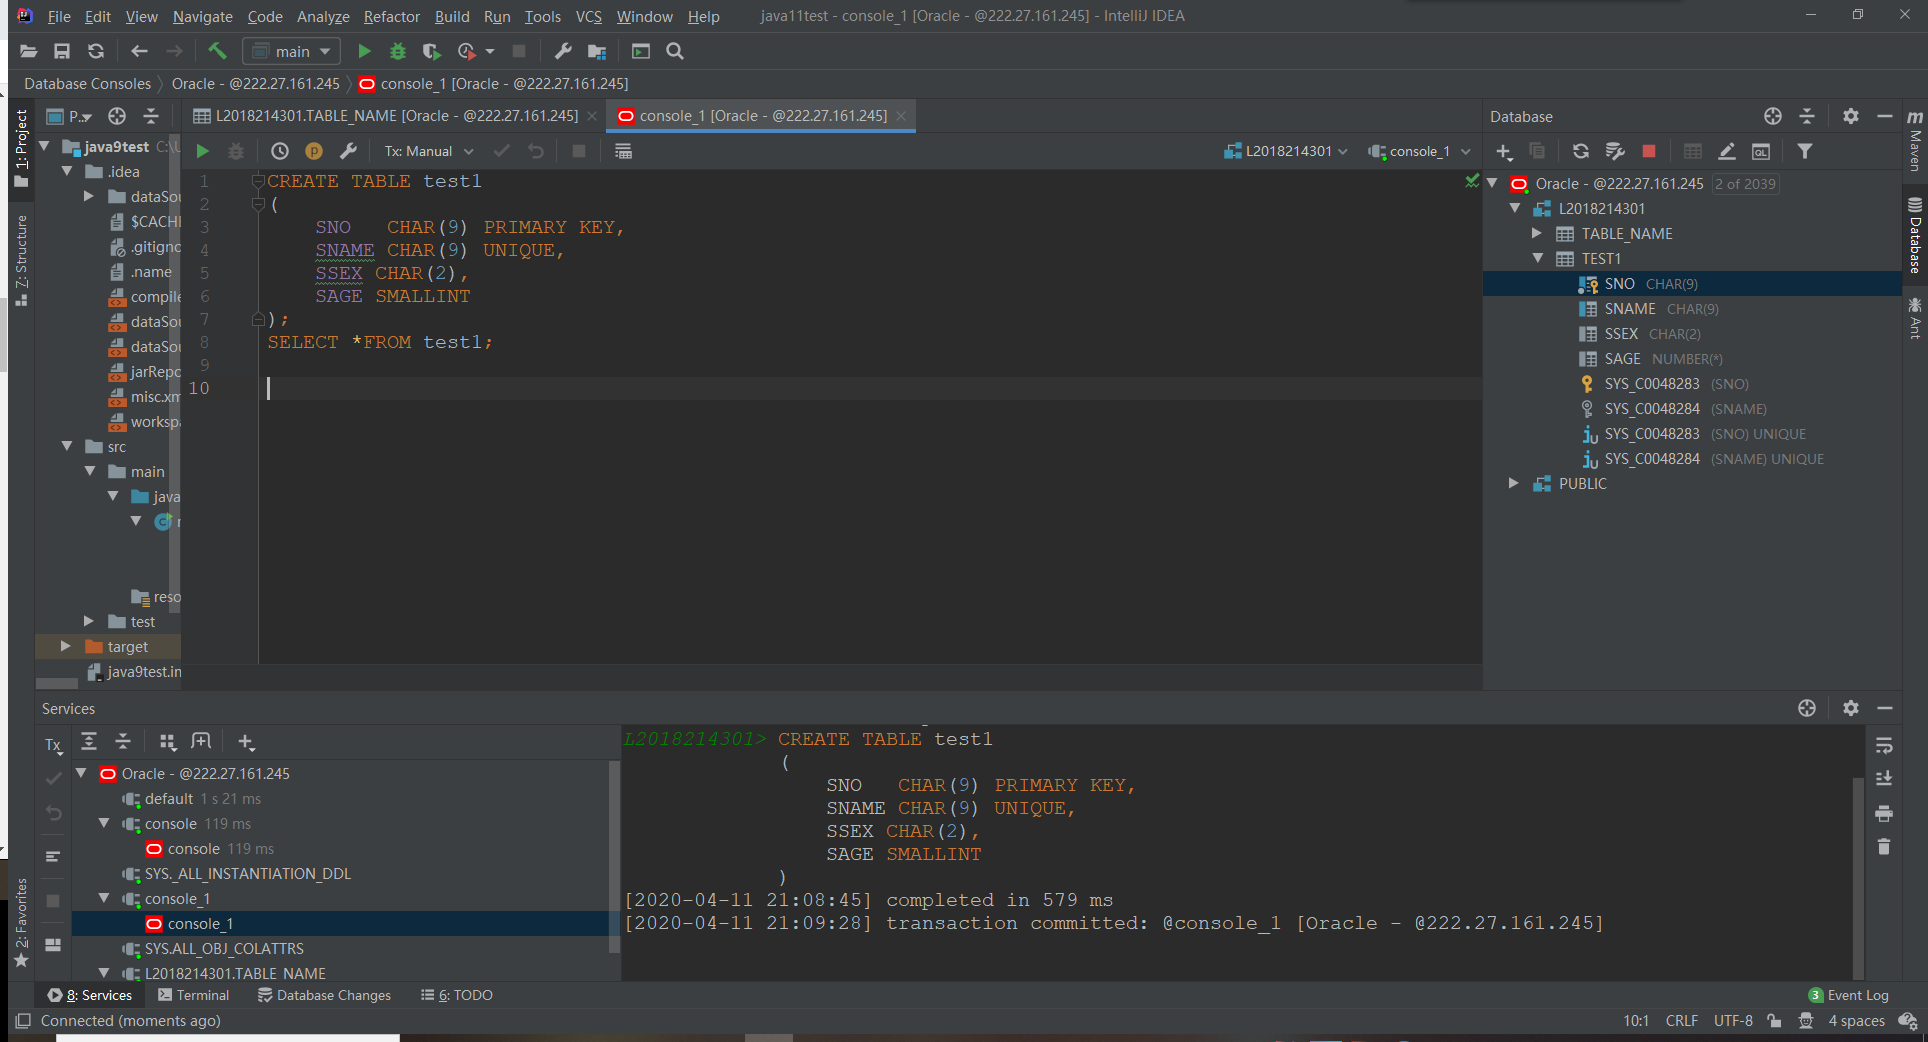The image size is (1928, 1042).
Task: Edit source pencil icon in Database panel
Action: coord(1727,151)
